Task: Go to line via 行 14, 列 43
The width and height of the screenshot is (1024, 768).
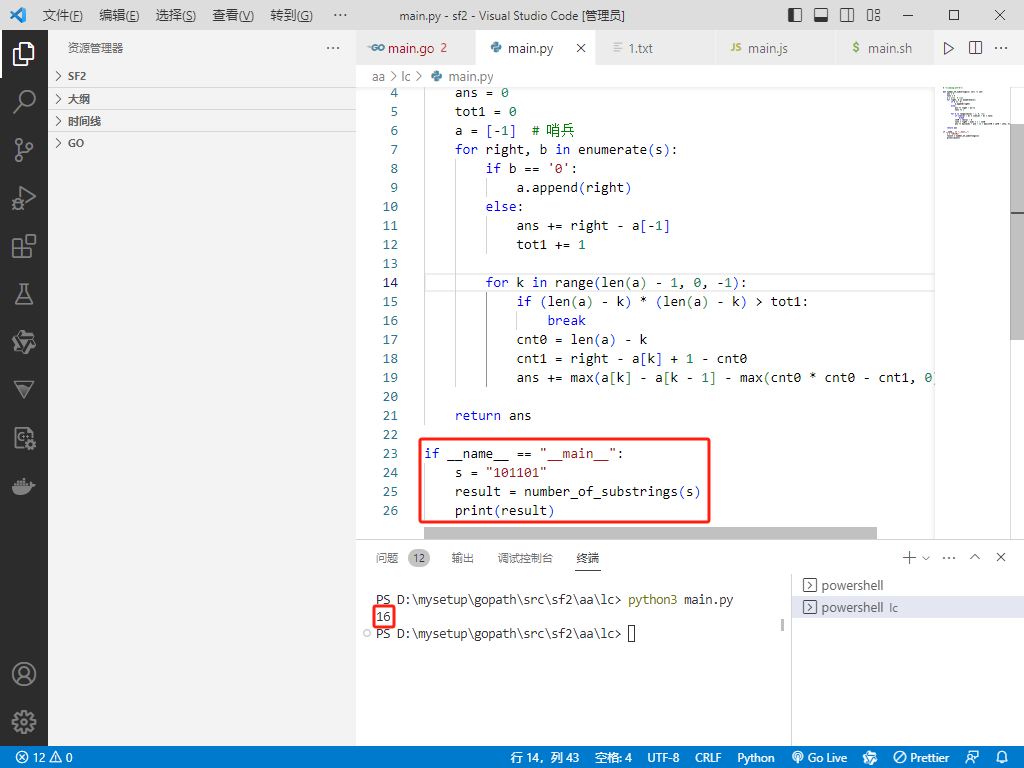Action: (545, 758)
